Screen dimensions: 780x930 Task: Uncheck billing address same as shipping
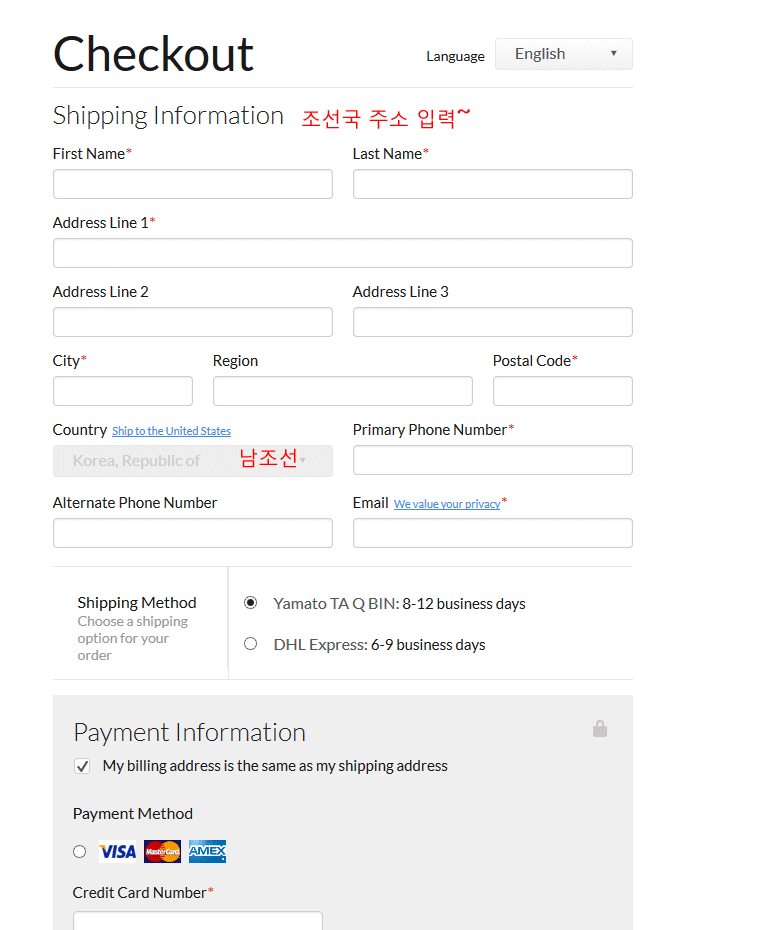tap(82, 766)
